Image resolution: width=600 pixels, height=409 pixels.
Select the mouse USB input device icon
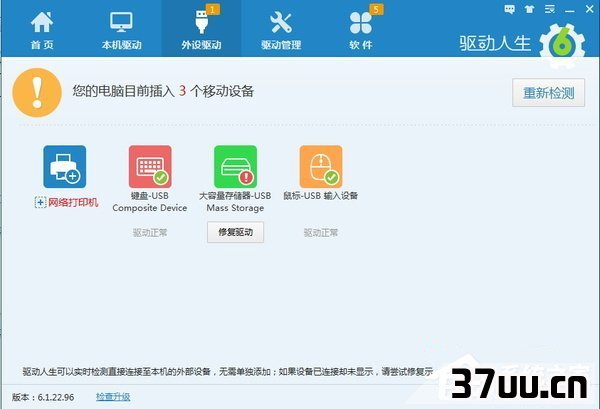[x=321, y=166]
